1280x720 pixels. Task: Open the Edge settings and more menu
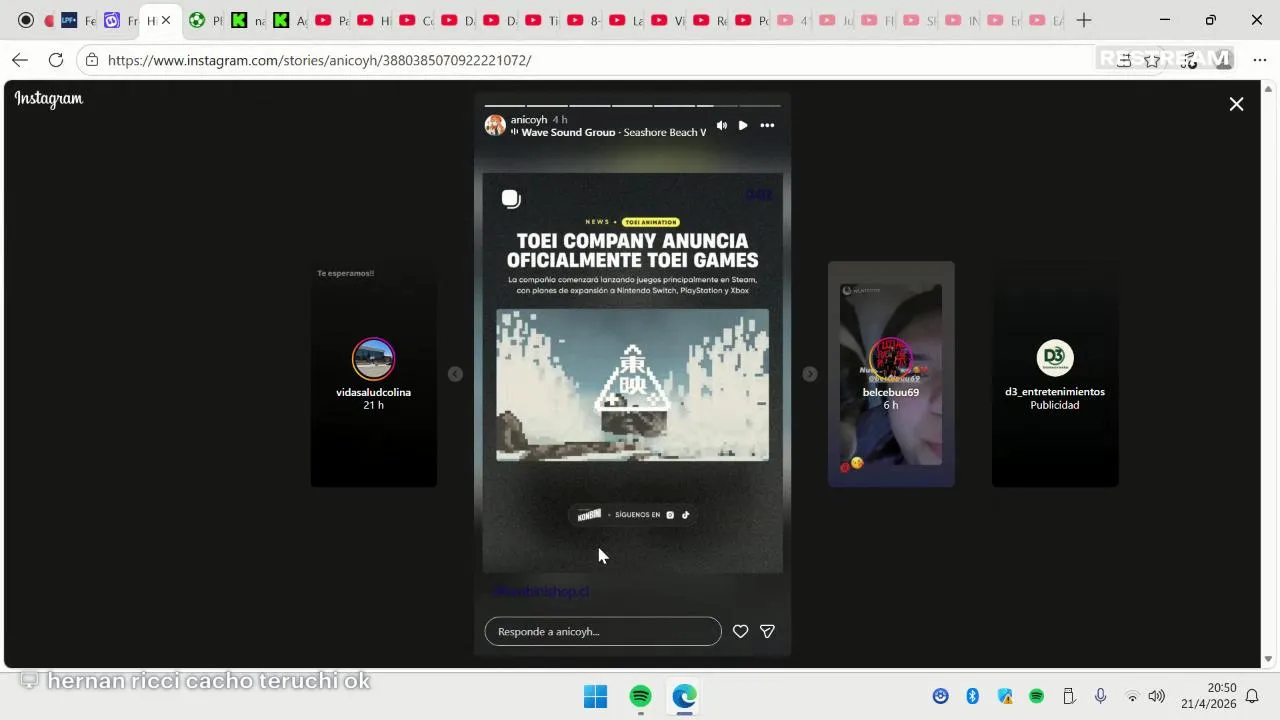(1260, 60)
